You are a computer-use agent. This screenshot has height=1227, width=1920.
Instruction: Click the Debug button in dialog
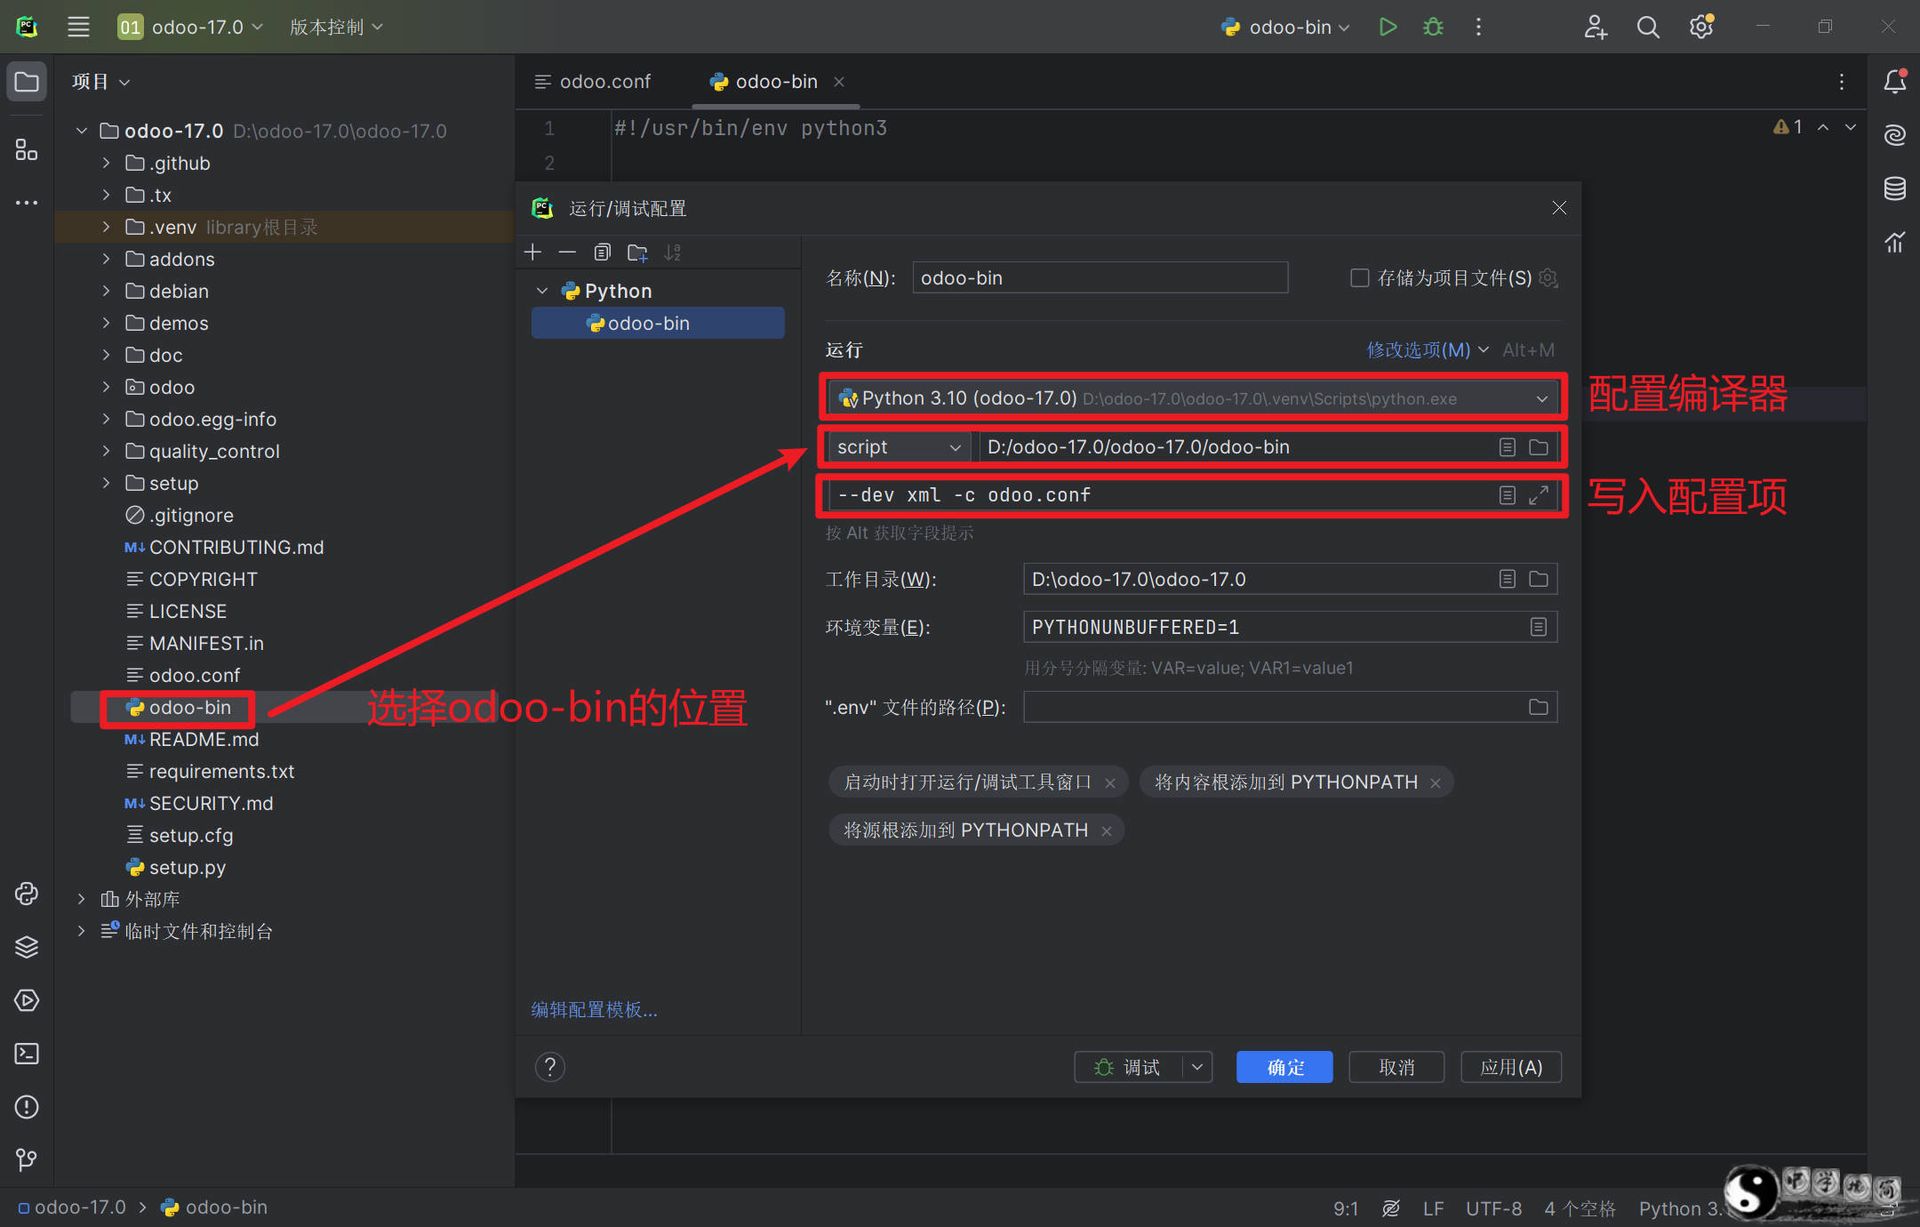(1129, 1067)
